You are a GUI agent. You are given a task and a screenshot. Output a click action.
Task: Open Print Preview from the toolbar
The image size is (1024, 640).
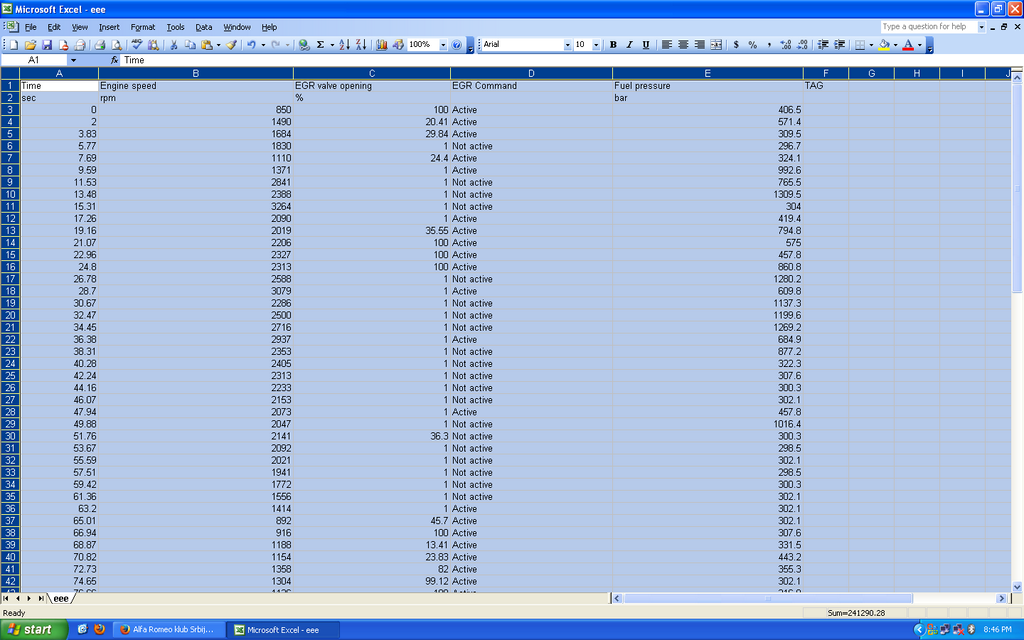tap(116, 44)
